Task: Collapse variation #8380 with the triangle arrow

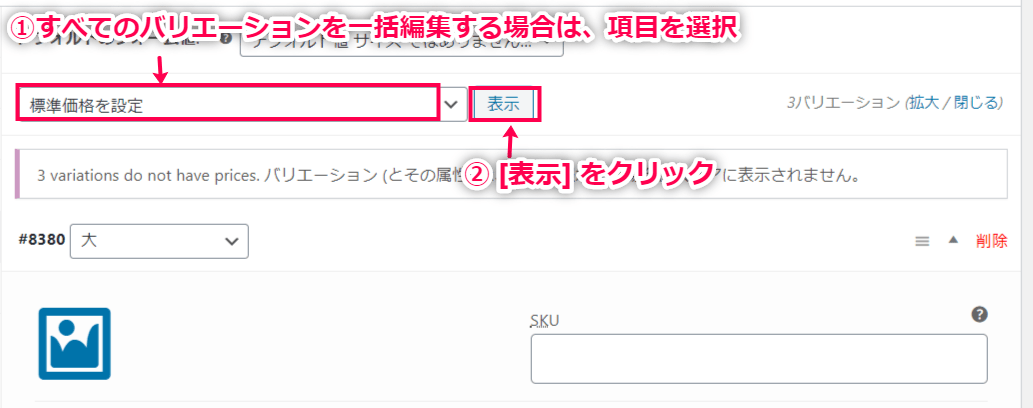Action: (953, 241)
